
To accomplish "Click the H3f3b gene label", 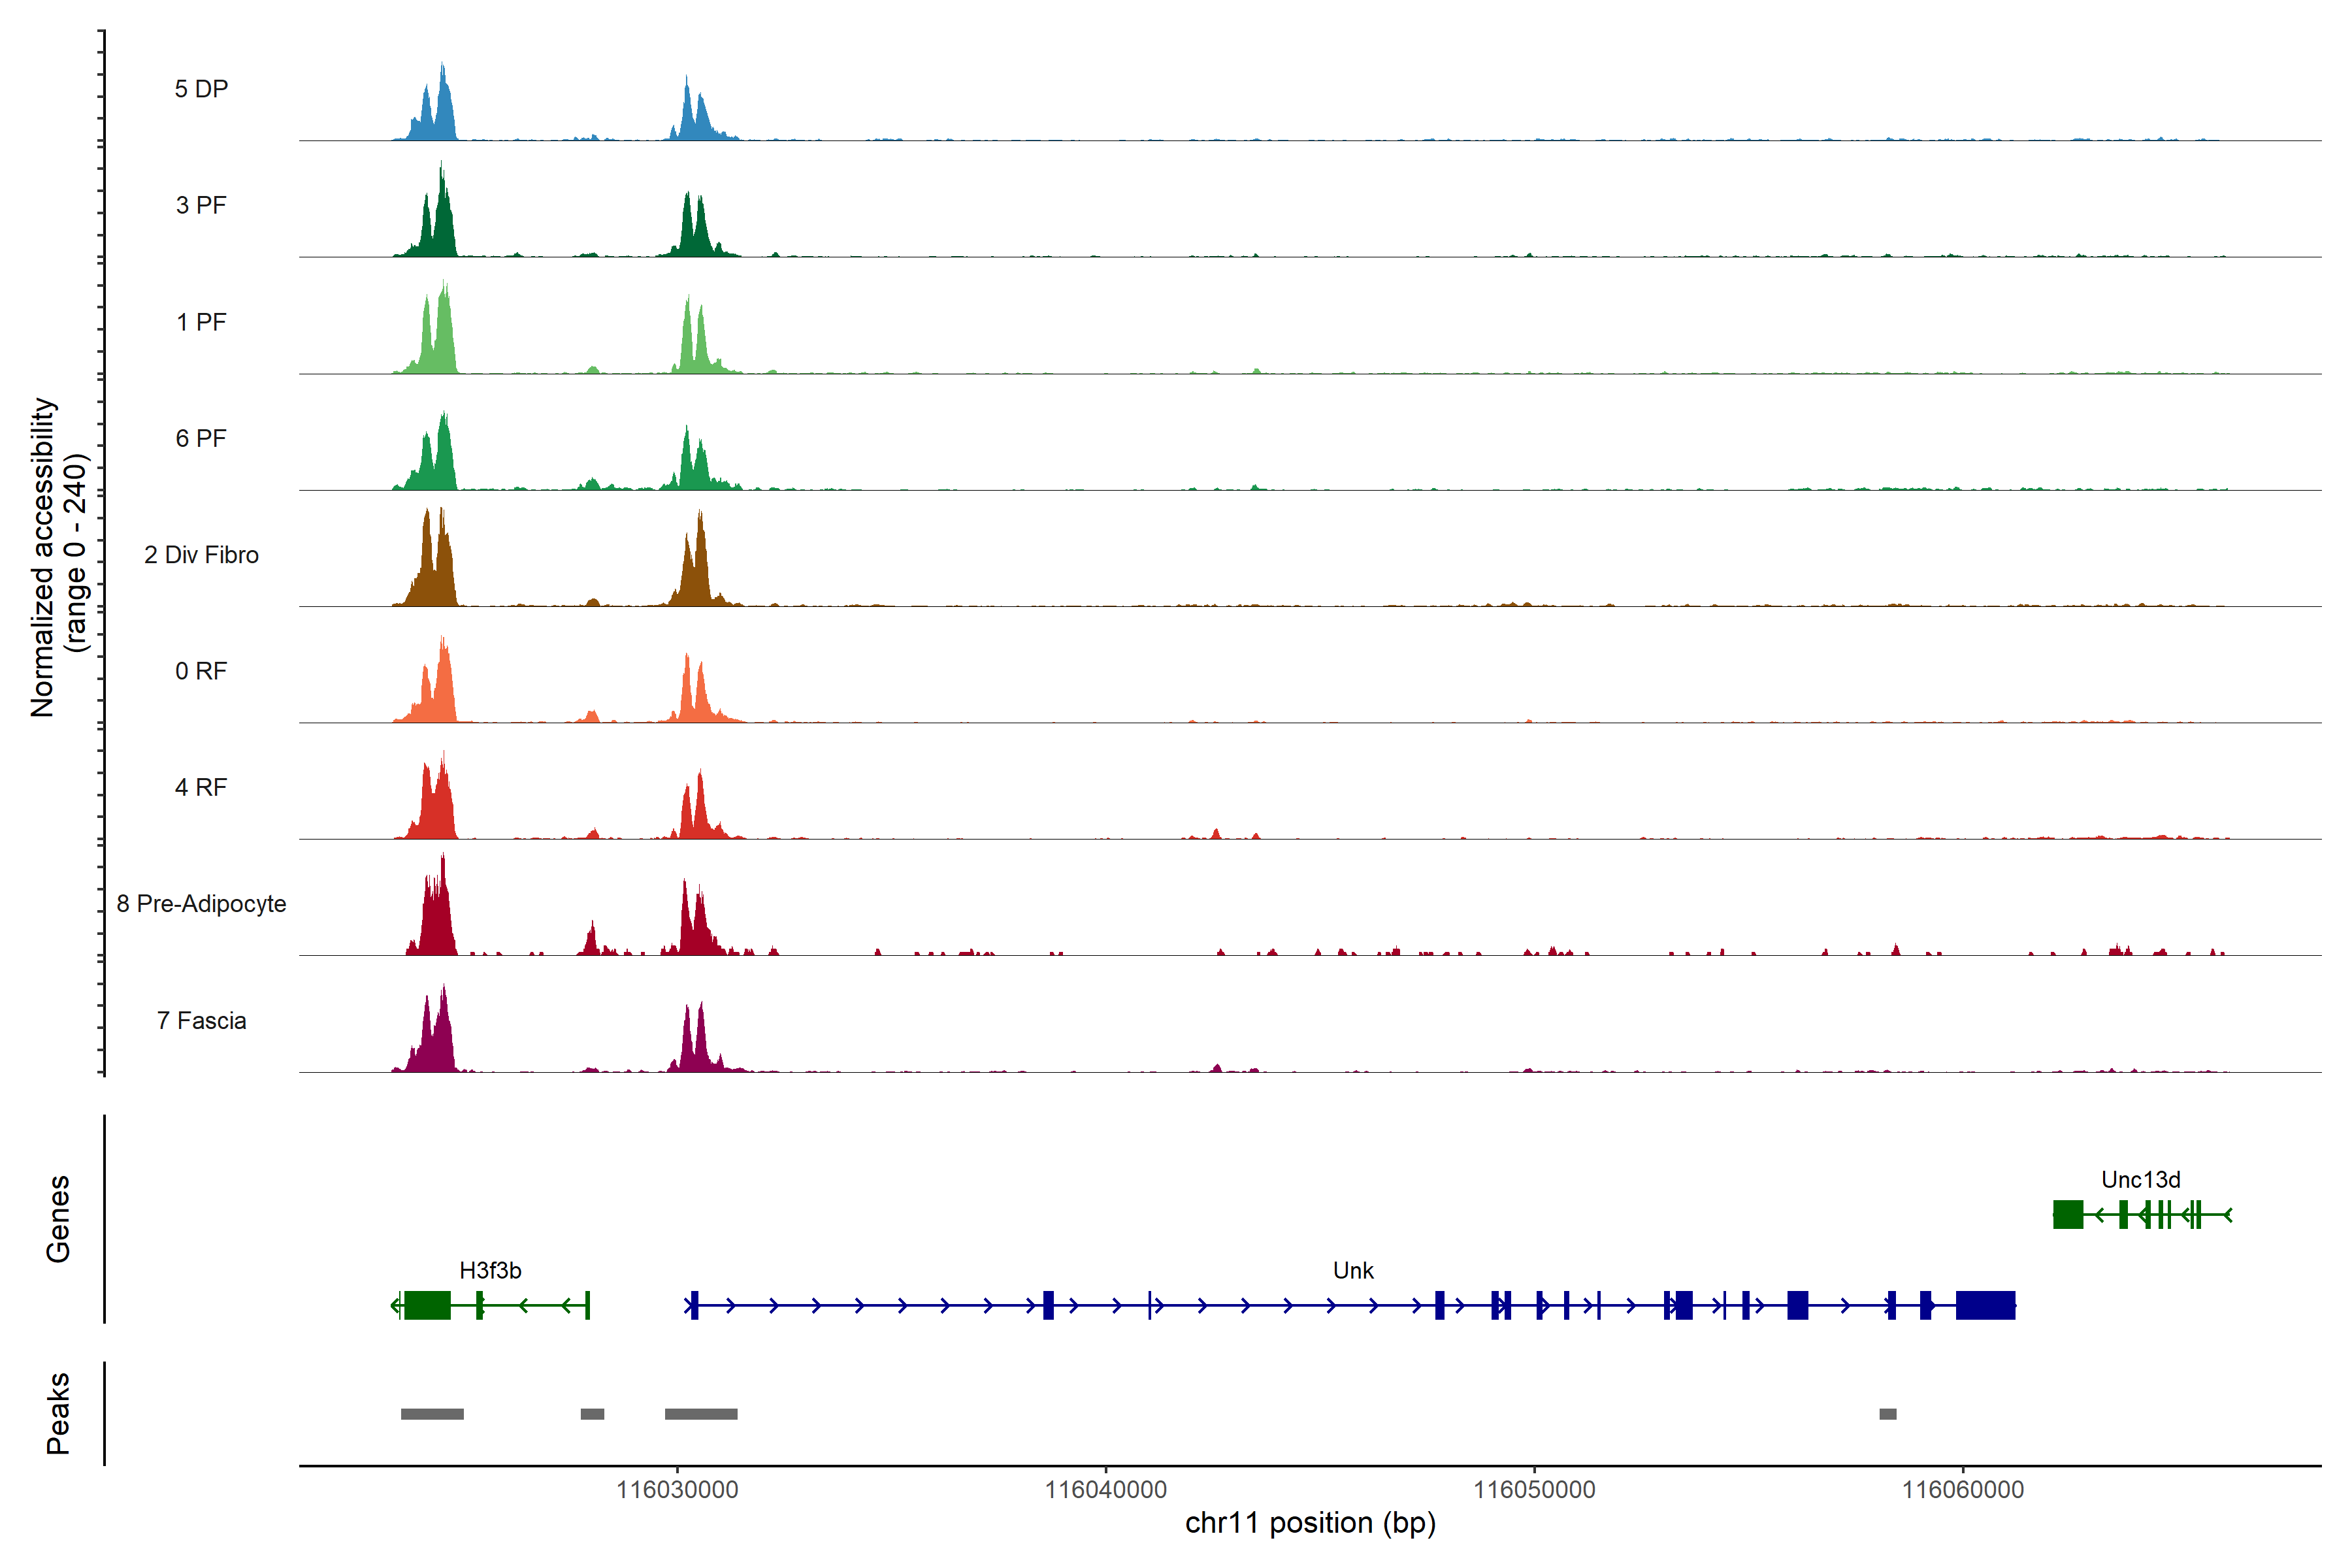I will [490, 1270].
